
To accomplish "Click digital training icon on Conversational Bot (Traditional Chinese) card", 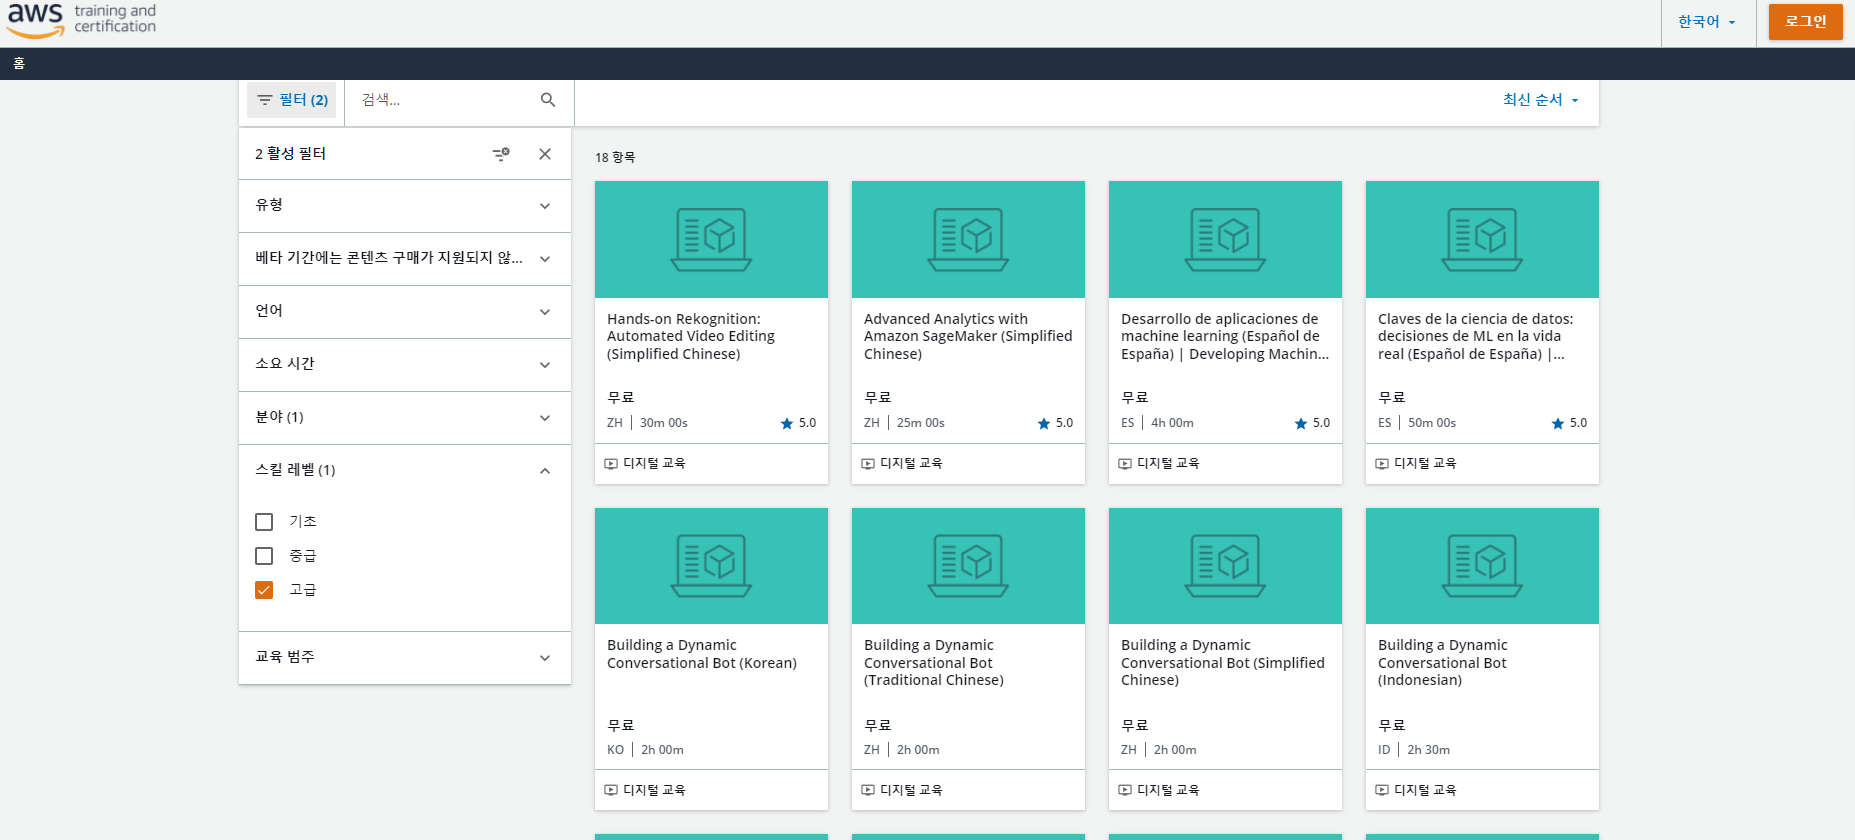I will click(868, 790).
